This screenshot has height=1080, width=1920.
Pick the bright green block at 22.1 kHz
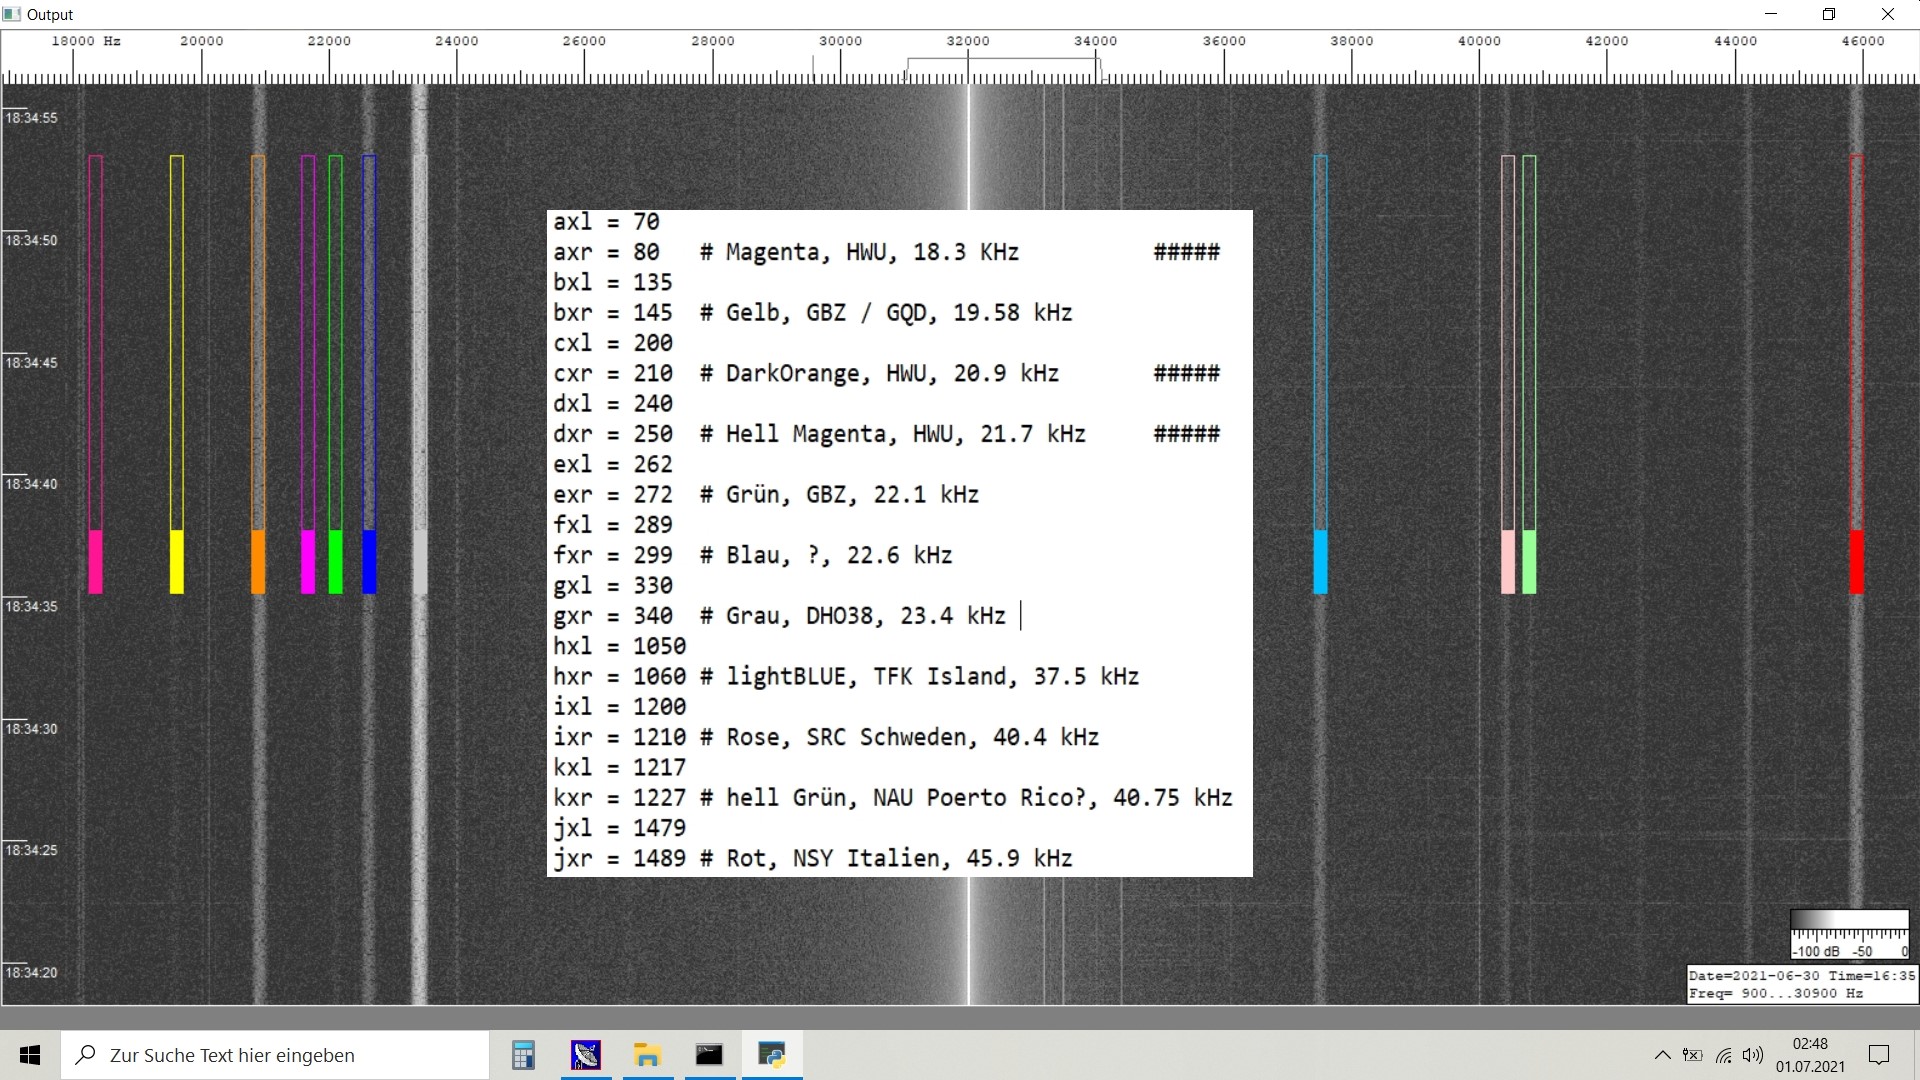(336, 562)
